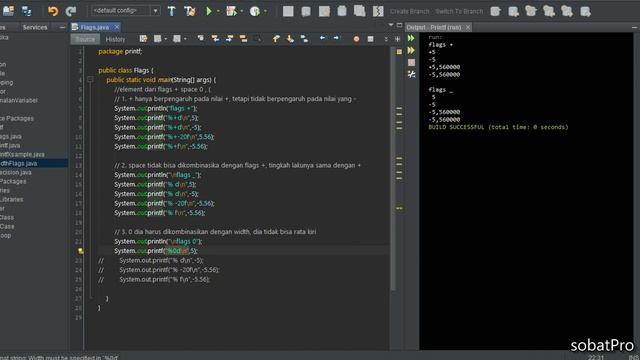Viewport: 640px width, 360px height.
Task: Click the Last Edit icon in editor toolbar
Action: [x=143, y=39]
